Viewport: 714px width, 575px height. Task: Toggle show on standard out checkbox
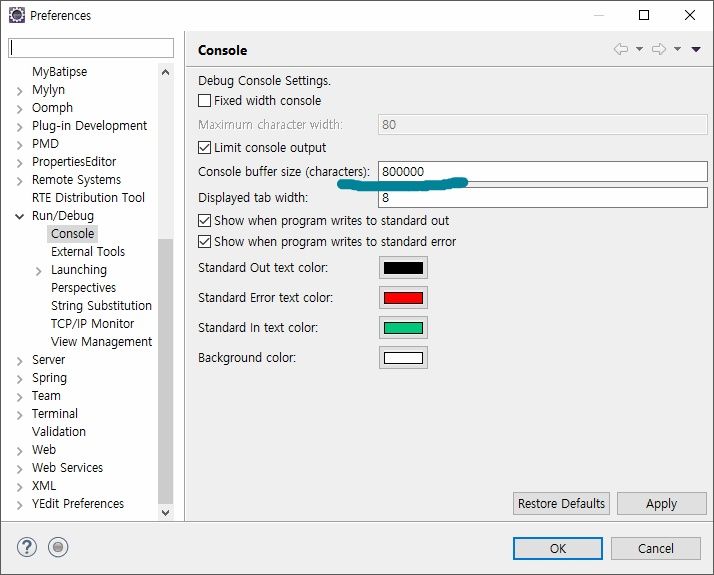click(204, 220)
